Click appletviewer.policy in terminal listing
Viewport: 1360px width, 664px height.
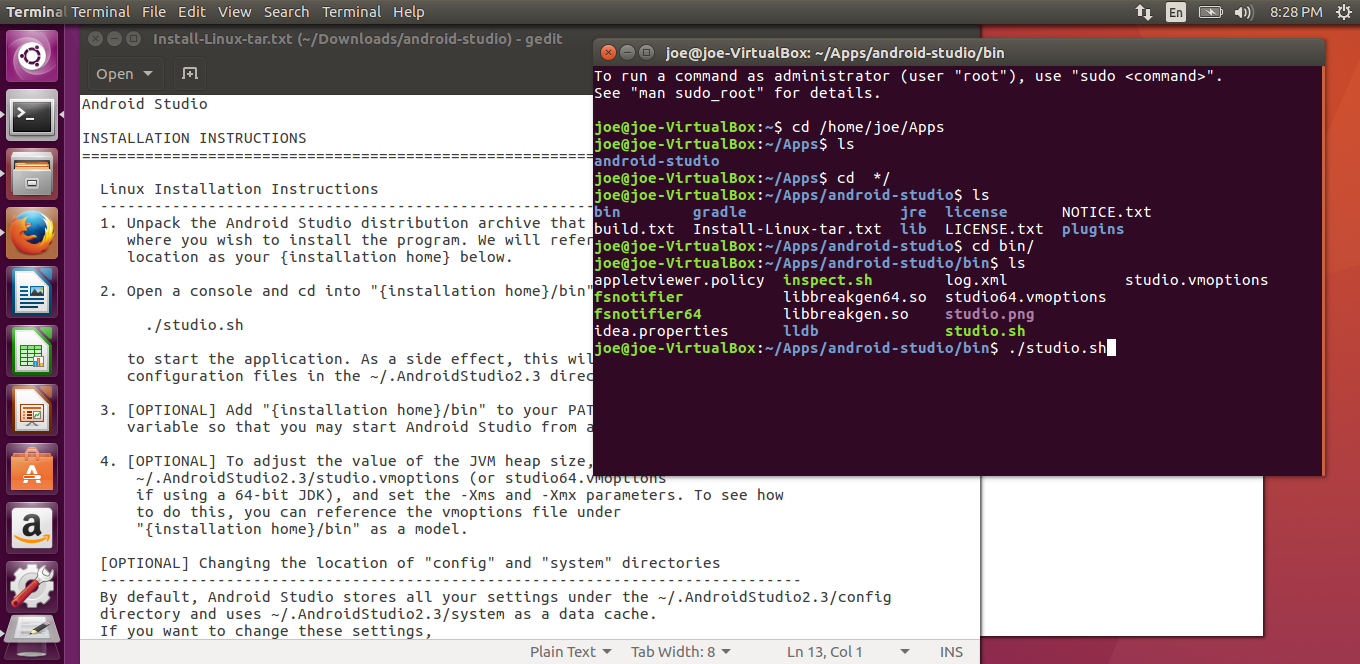[x=679, y=280]
